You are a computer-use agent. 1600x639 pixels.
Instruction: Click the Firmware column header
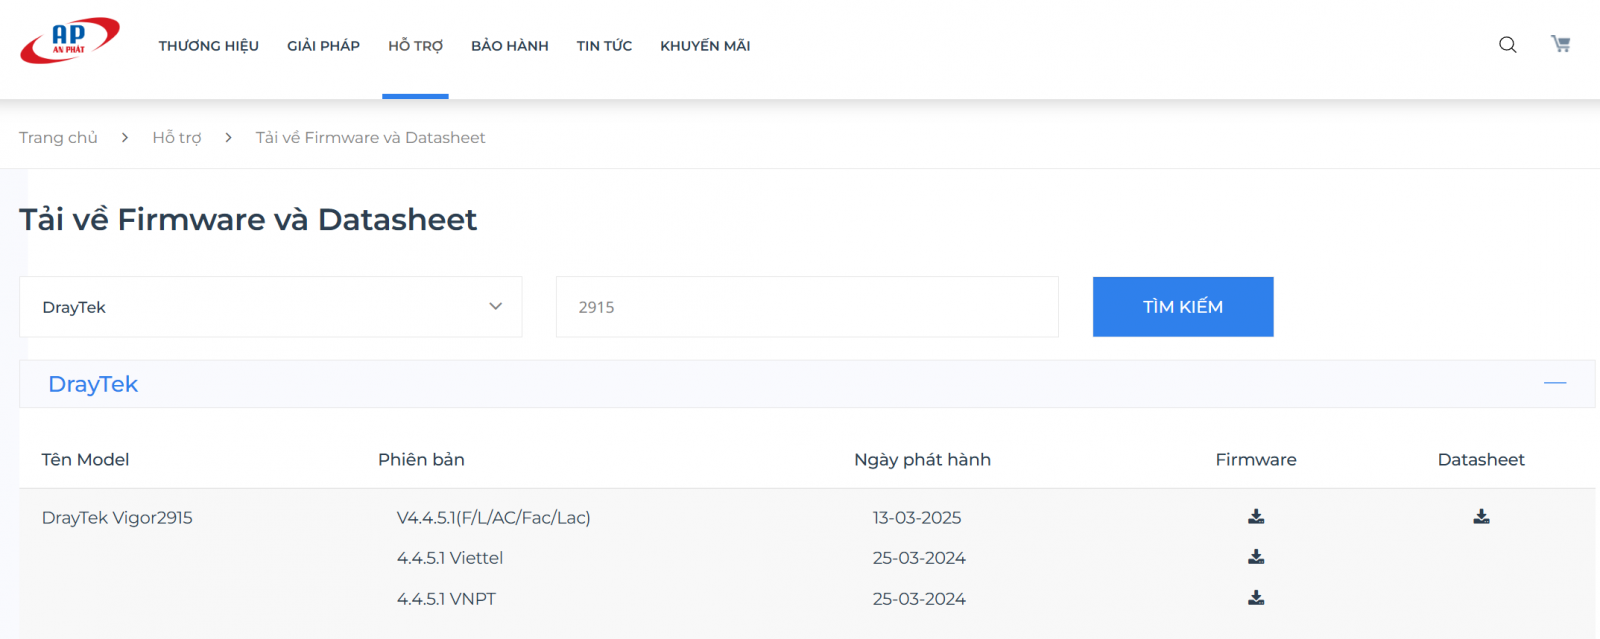pyautogui.click(x=1256, y=460)
